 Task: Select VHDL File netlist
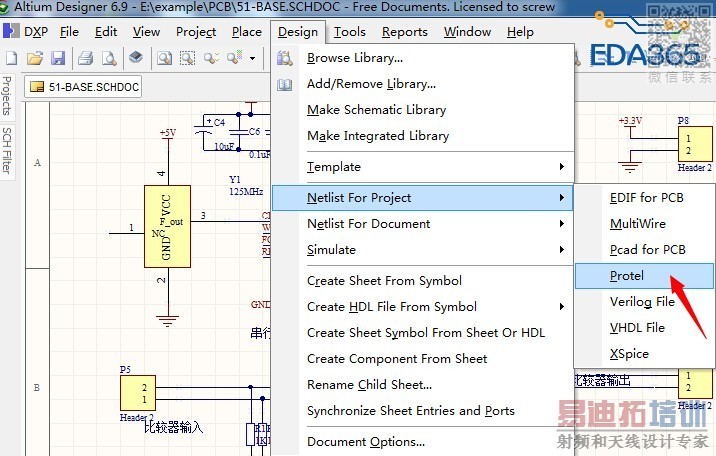pyautogui.click(x=644, y=328)
